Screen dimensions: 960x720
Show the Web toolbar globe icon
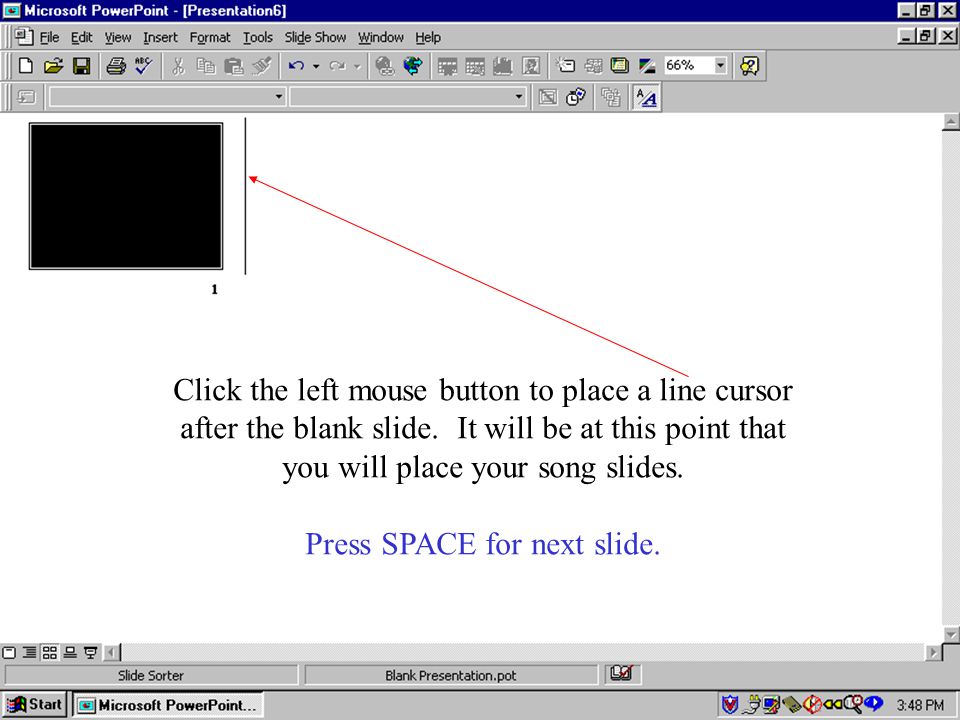click(x=413, y=66)
